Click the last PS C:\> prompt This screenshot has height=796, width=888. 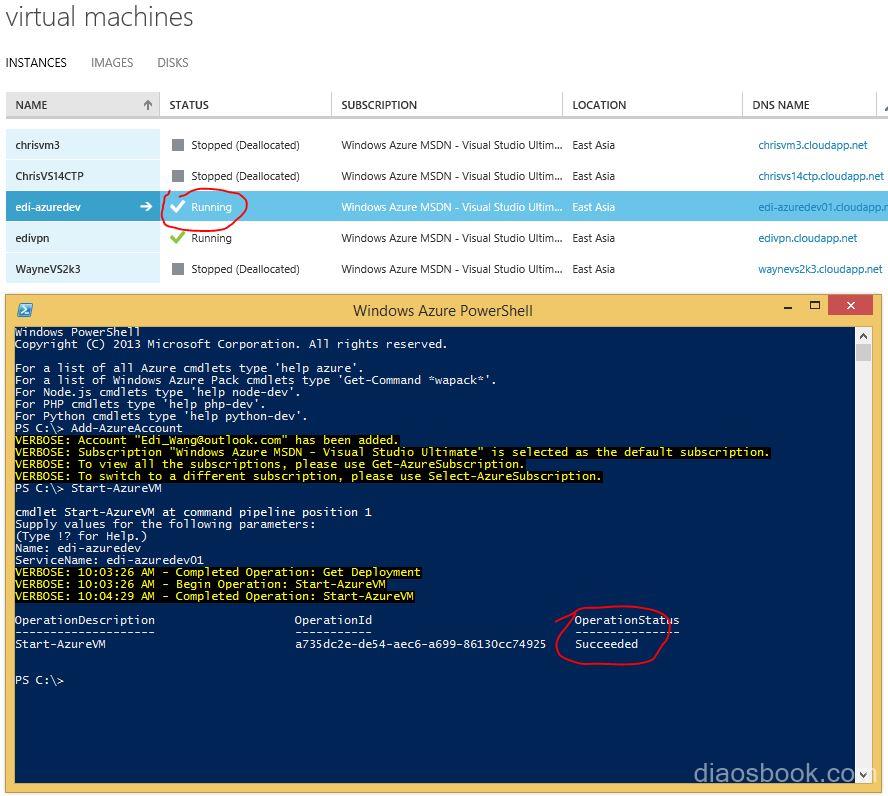pyautogui.click(x=39, y=680)
